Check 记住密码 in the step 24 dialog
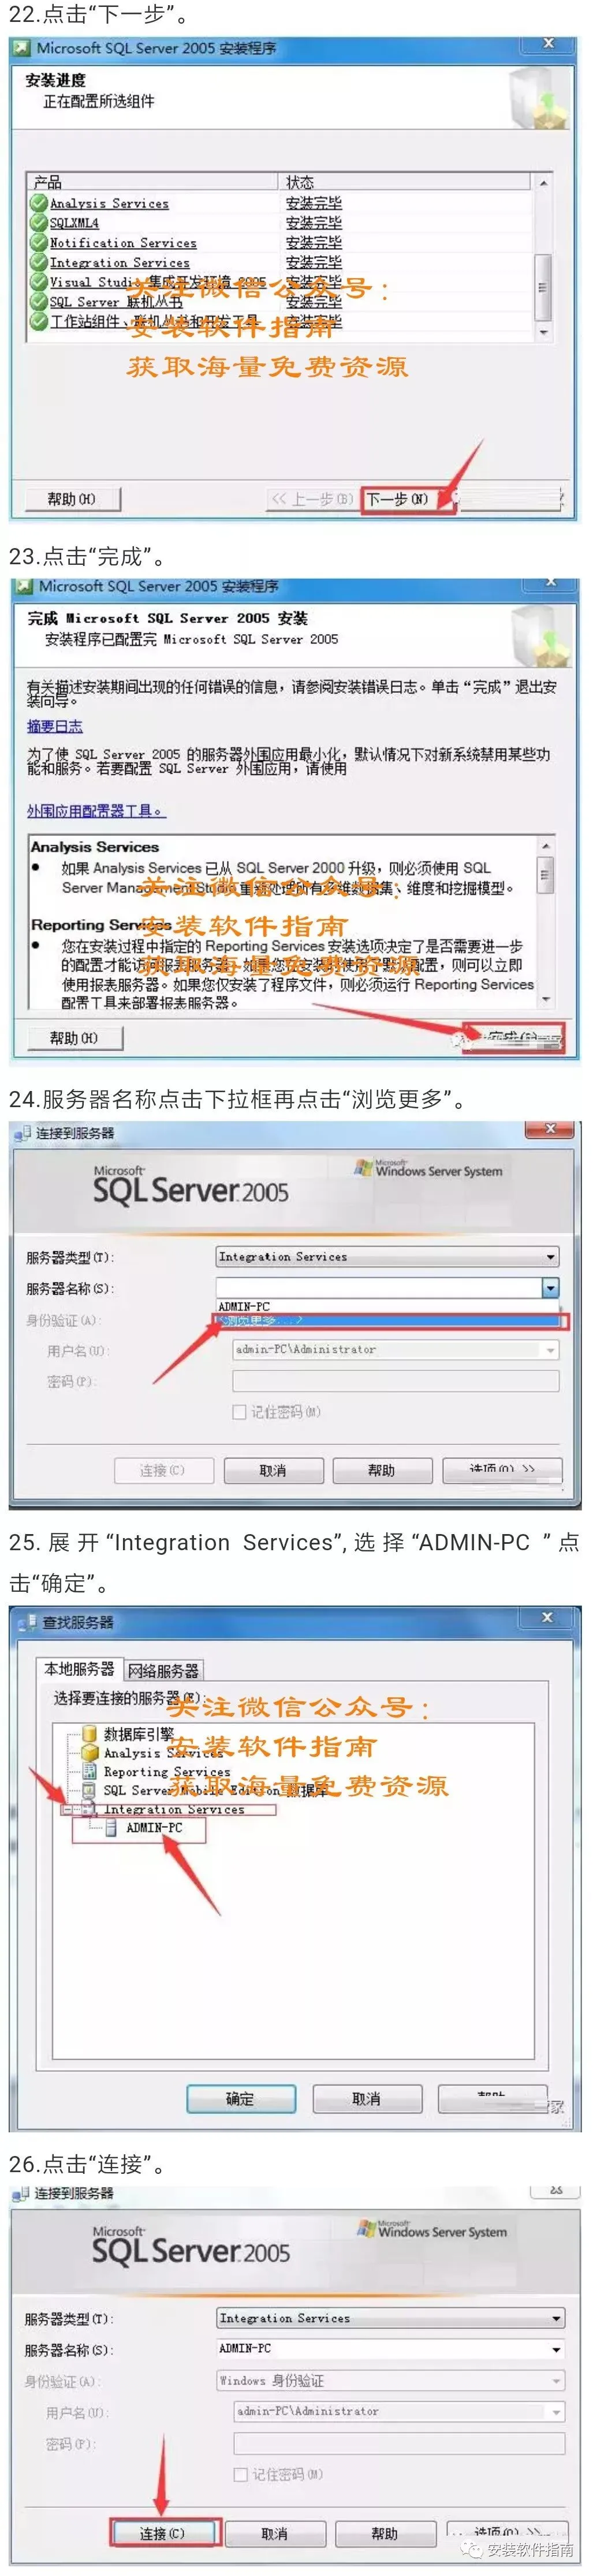 [x=239, y=1412]
